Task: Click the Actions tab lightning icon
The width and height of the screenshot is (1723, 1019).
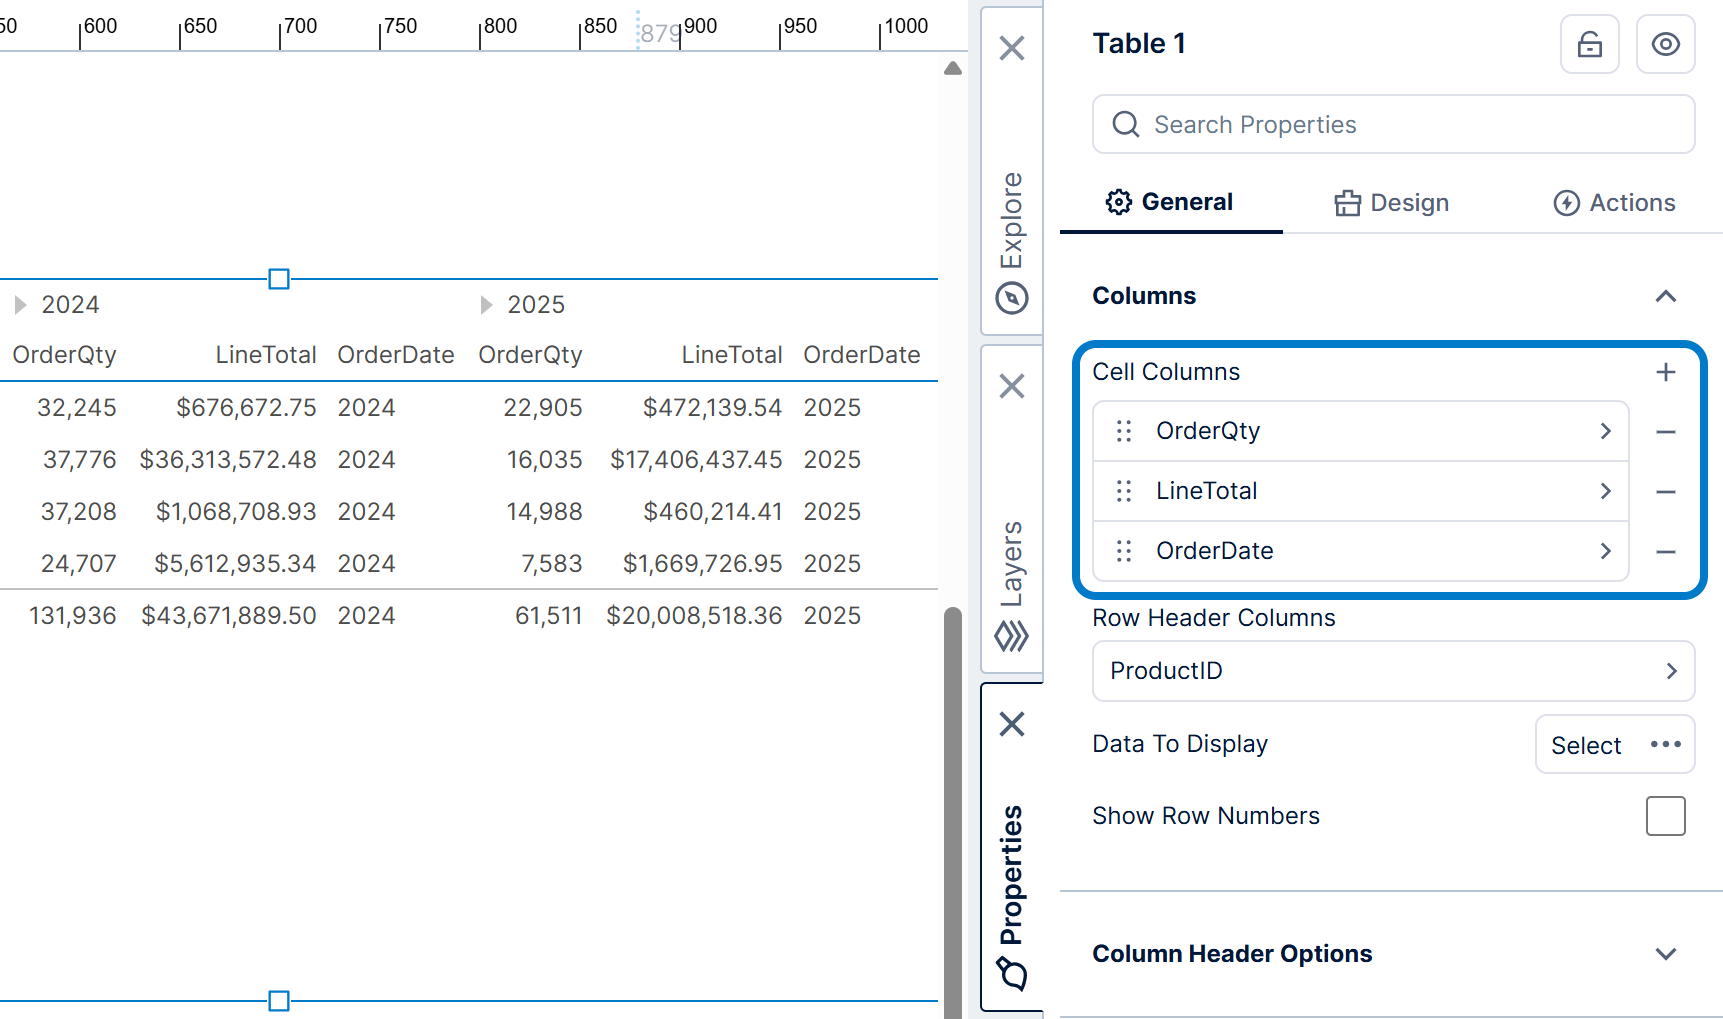Action: (x=1567, y=203)
